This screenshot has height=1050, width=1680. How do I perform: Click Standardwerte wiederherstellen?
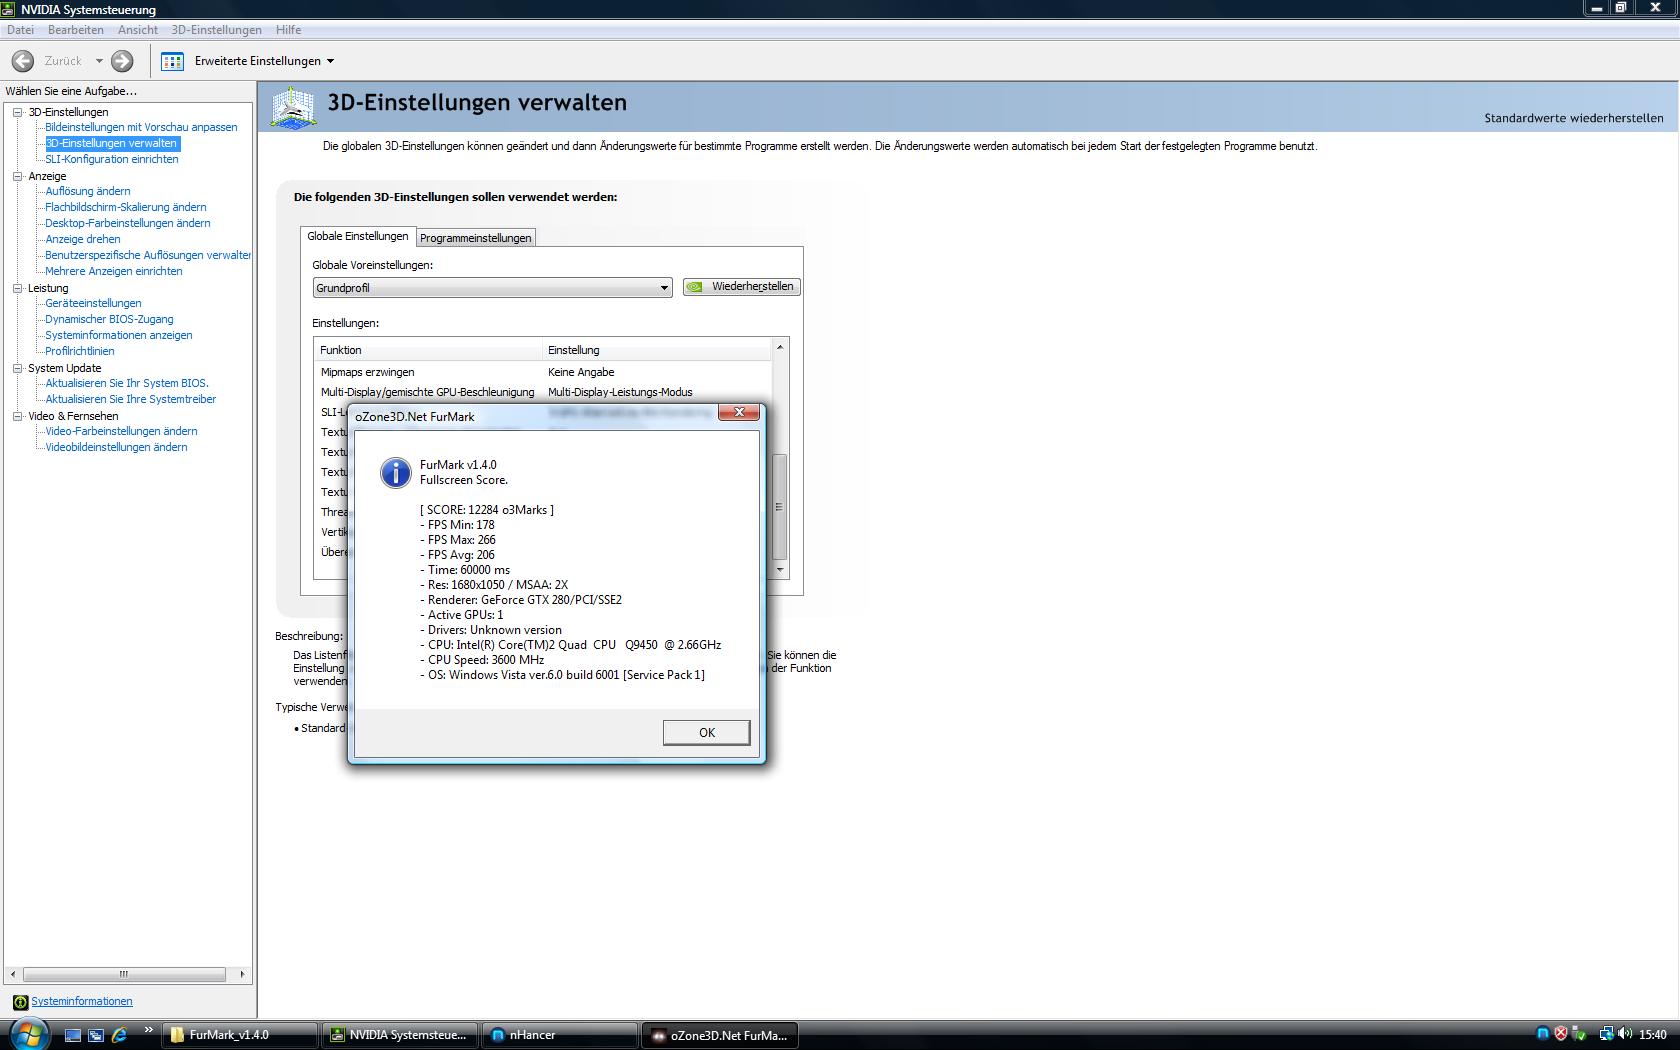[1574, 118]
